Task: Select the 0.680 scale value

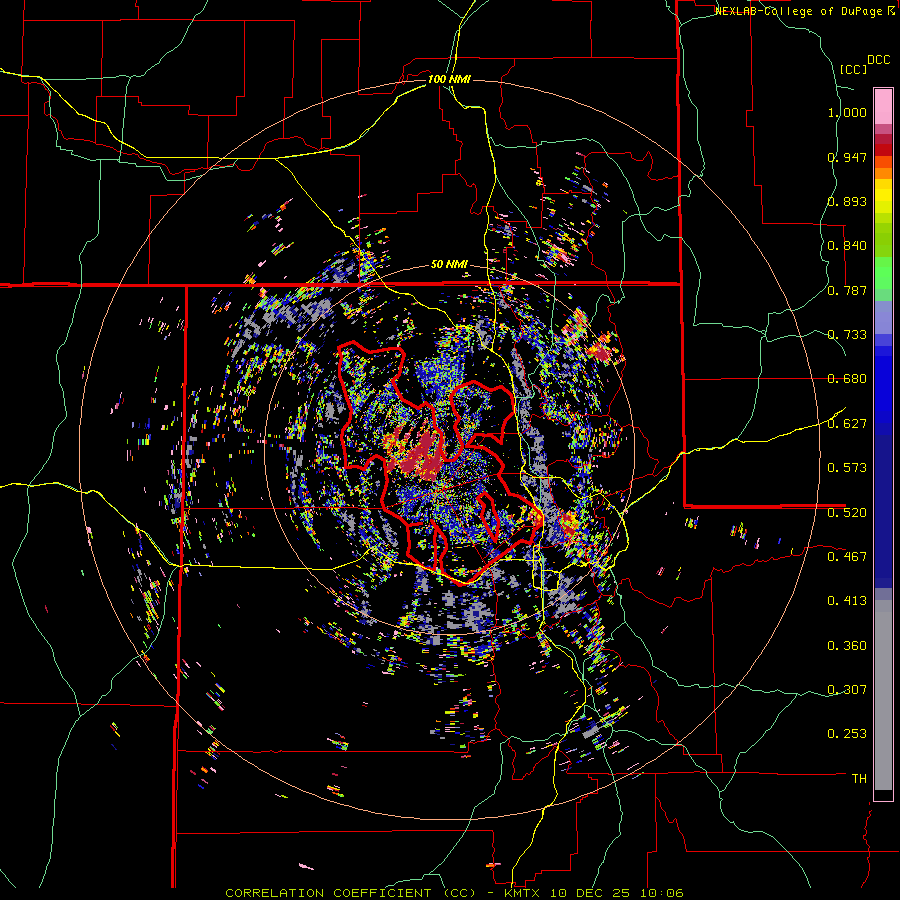Action: [847, 379]
